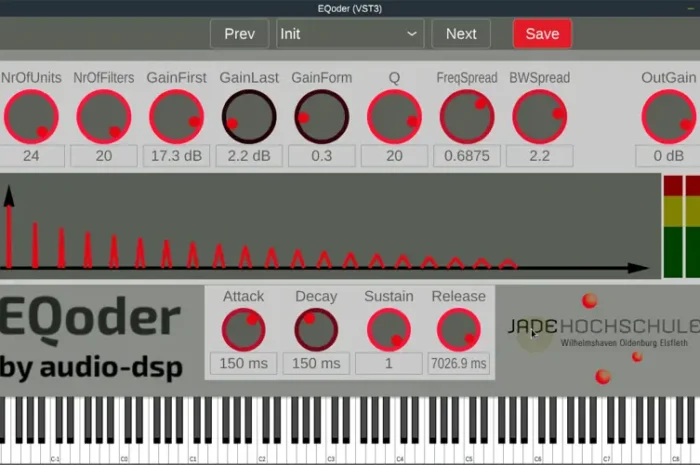Click the Sustain value field showing 1

pos(389,363)
